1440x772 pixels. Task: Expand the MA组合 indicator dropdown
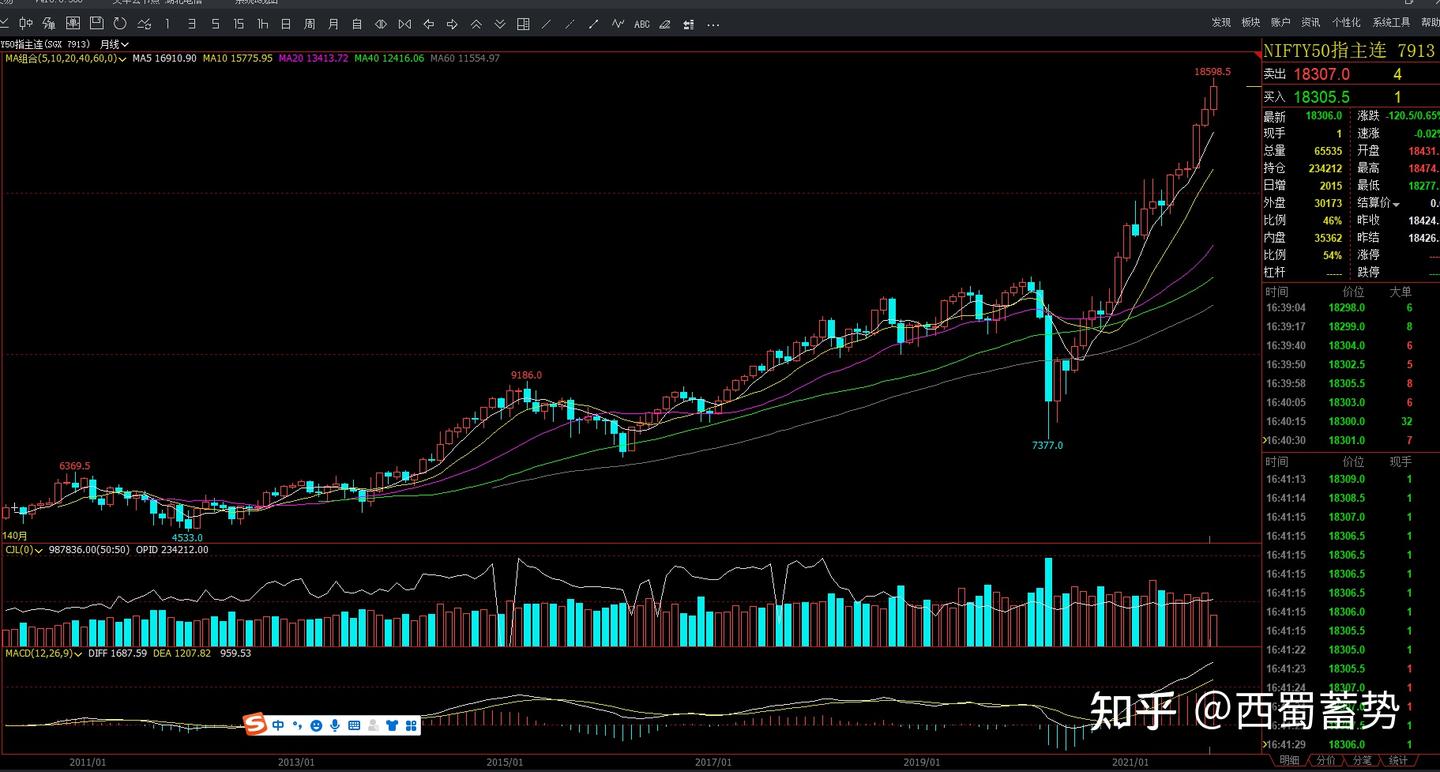(122, 59)
